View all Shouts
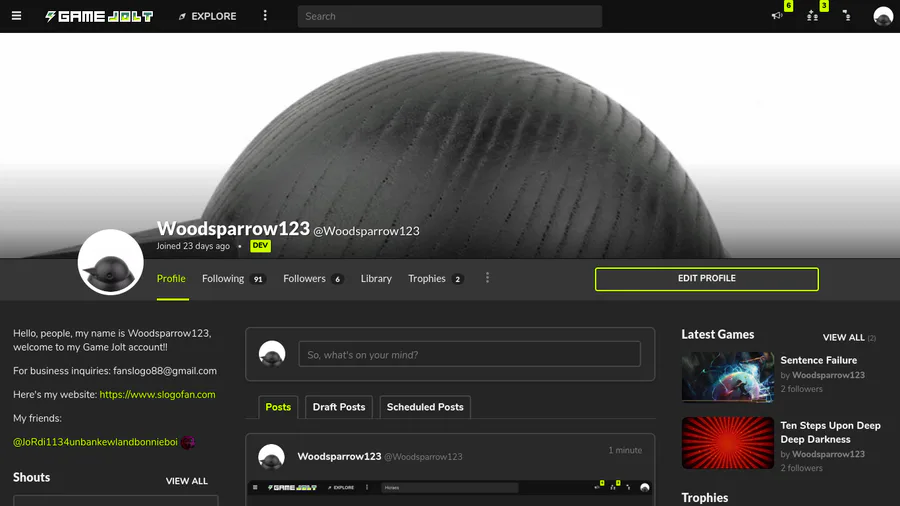 (187, 481)
